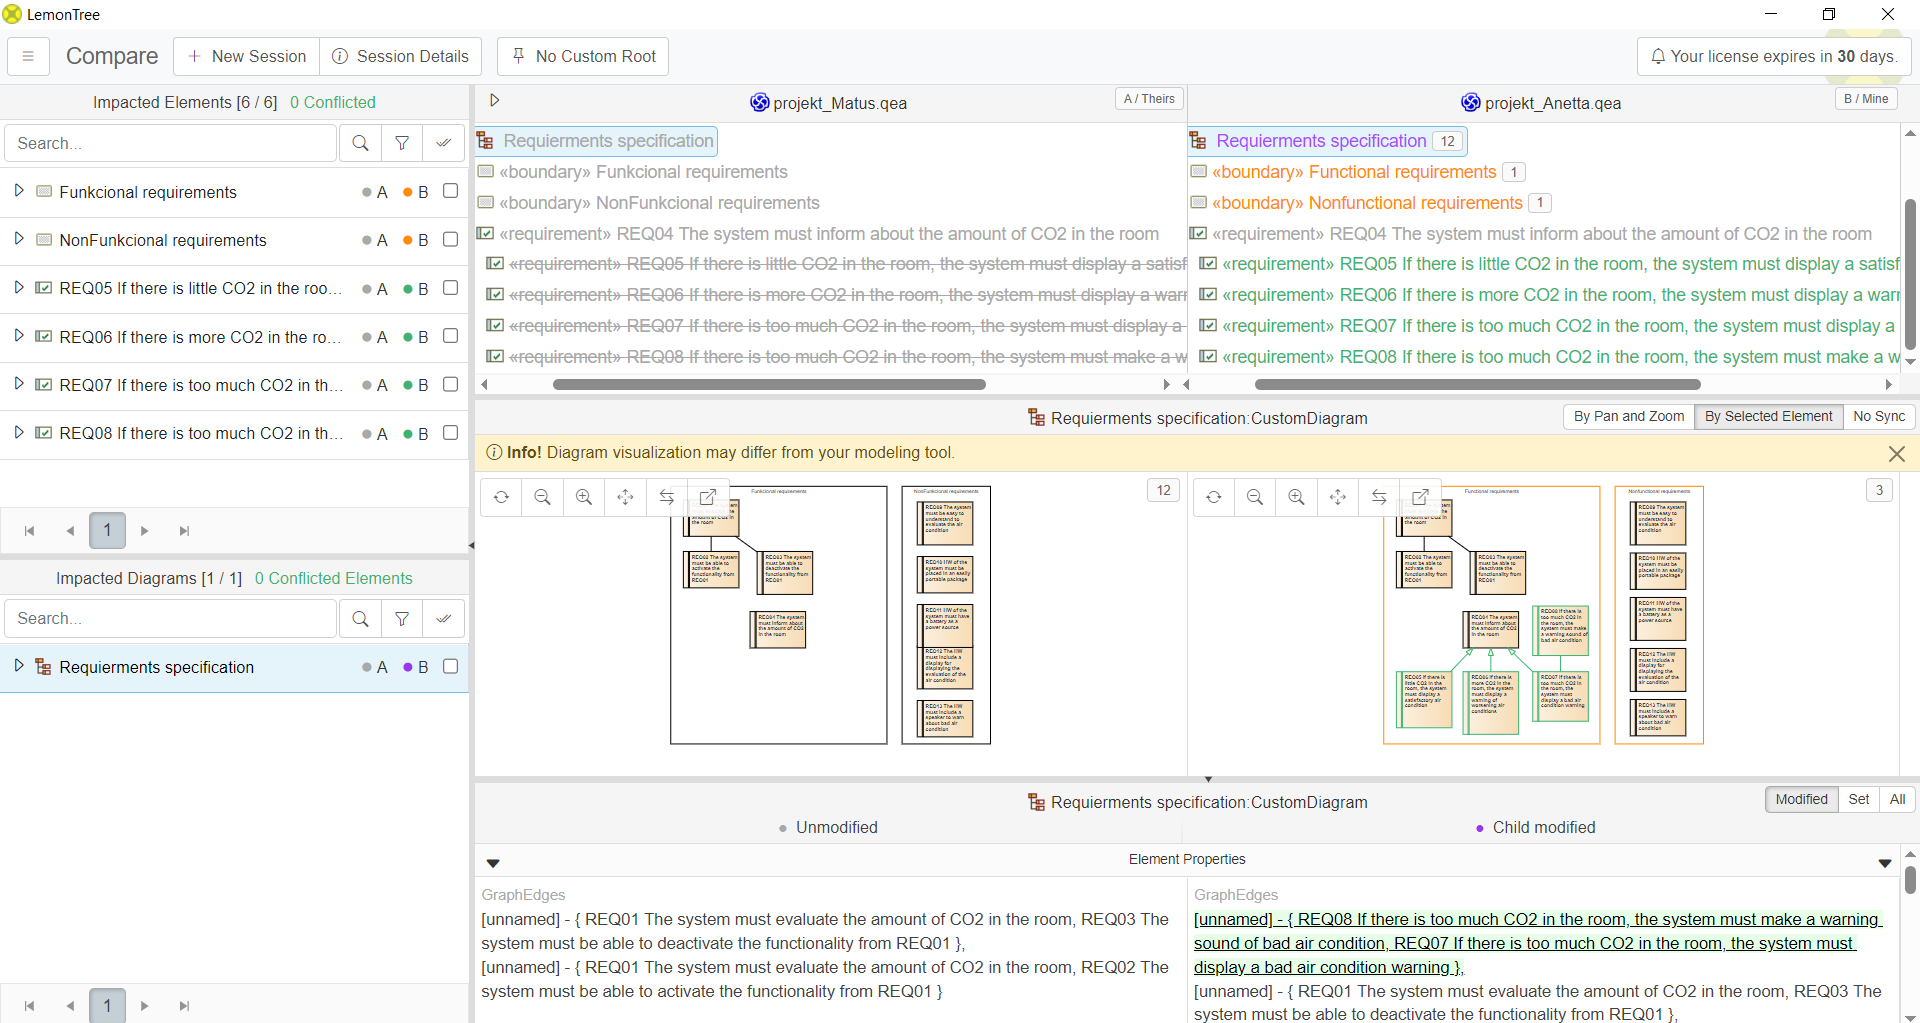Image resolution: width=1920 pixels, height=1023 pixels.
Task: Search impacted diagrams magnifier icon
Action: click(360, 619)
